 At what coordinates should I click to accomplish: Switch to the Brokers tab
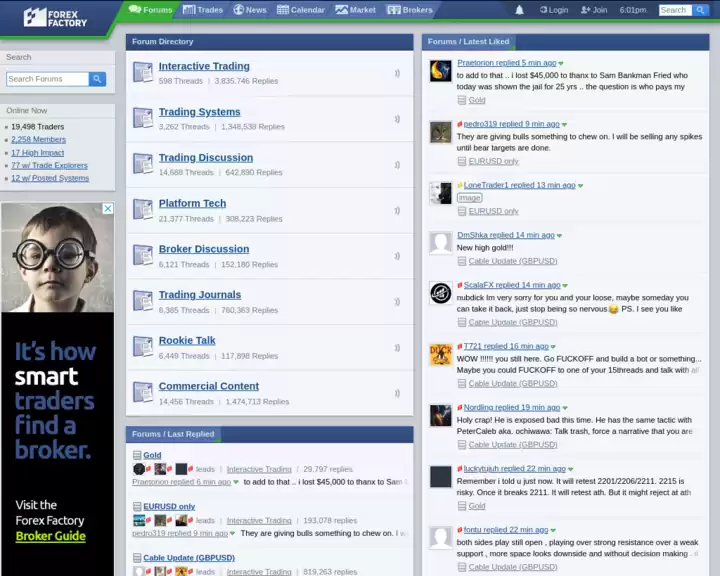(411, 10)
